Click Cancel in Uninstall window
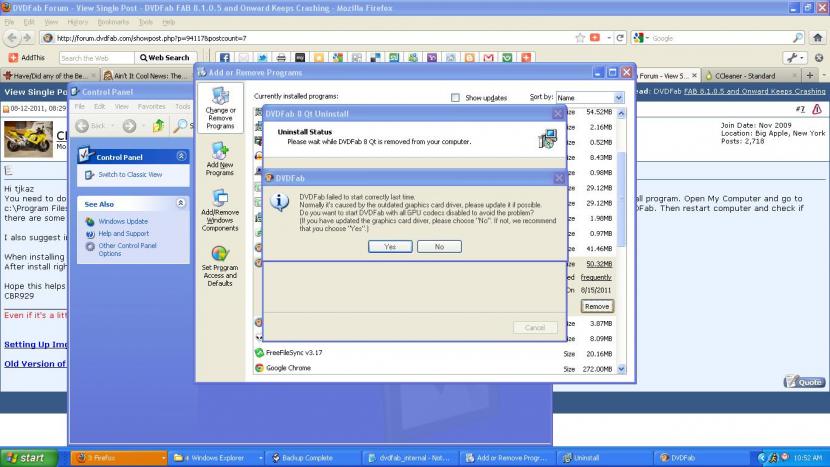 [535, 328]
